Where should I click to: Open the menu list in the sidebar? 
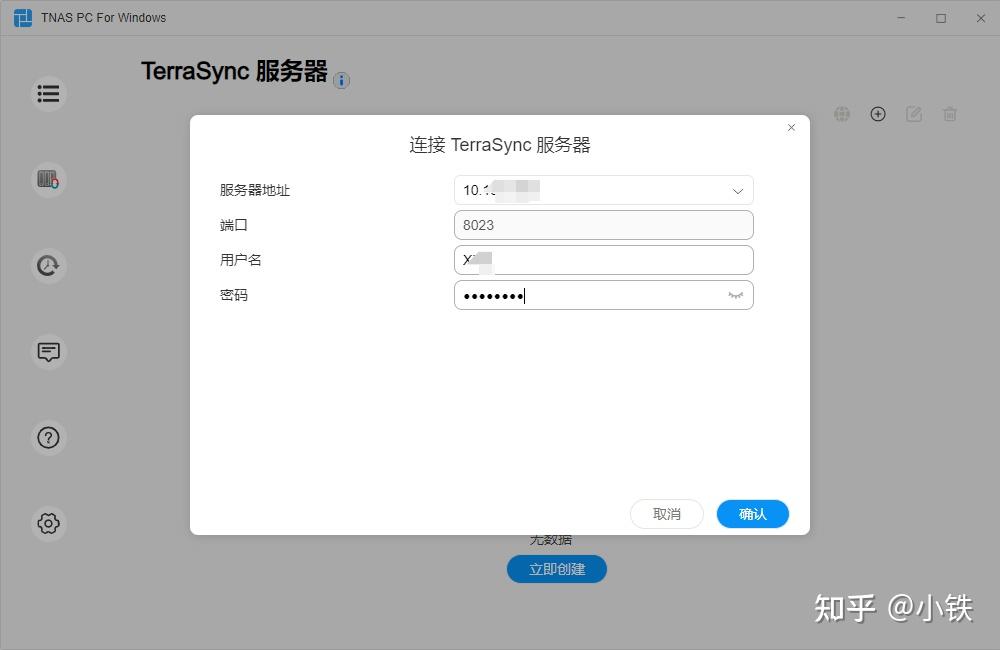click(x=48, y=92)
